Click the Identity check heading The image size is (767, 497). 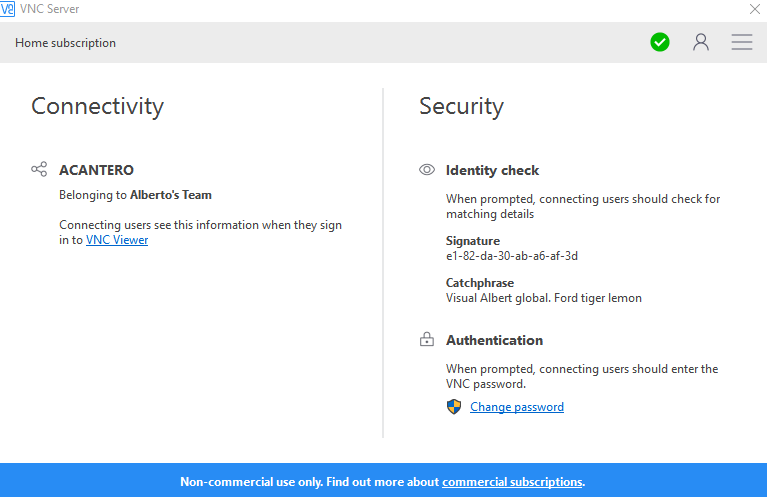[492, 170]
